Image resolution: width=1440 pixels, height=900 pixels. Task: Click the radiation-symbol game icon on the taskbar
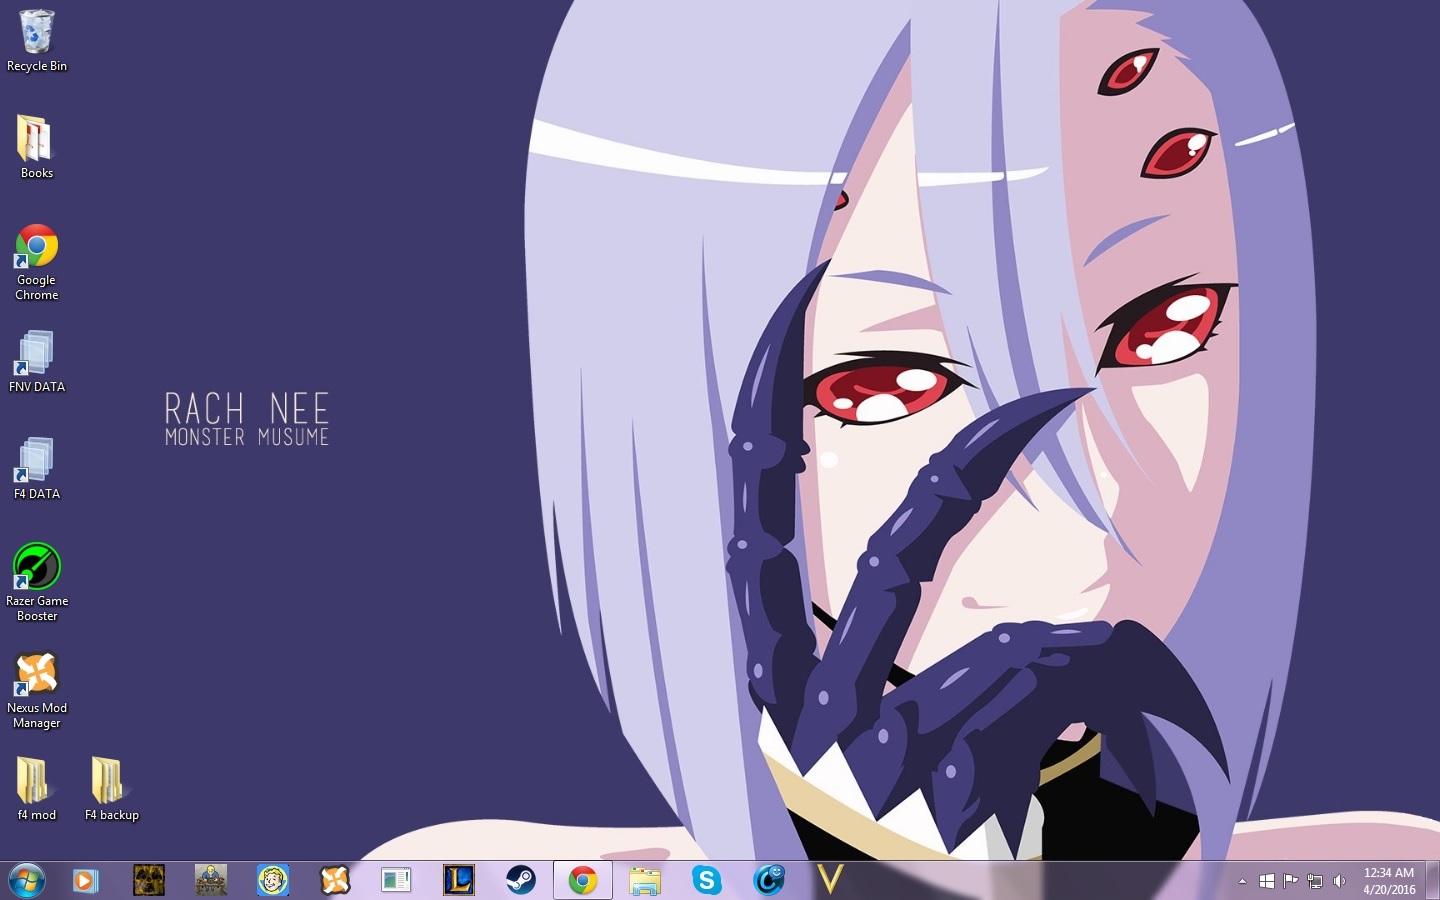[x=149, y=880]
